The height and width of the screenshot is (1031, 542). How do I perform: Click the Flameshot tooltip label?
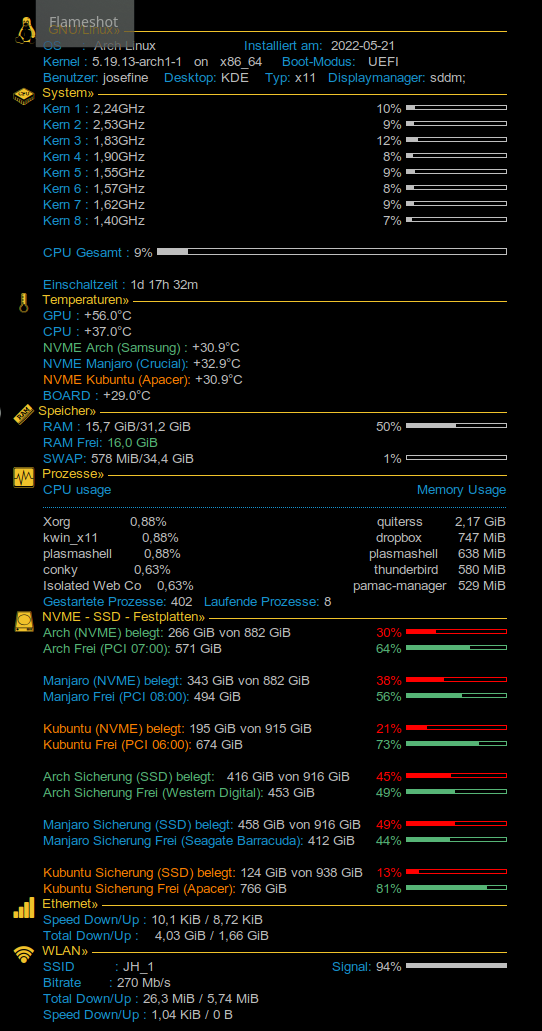coord(84,23)
